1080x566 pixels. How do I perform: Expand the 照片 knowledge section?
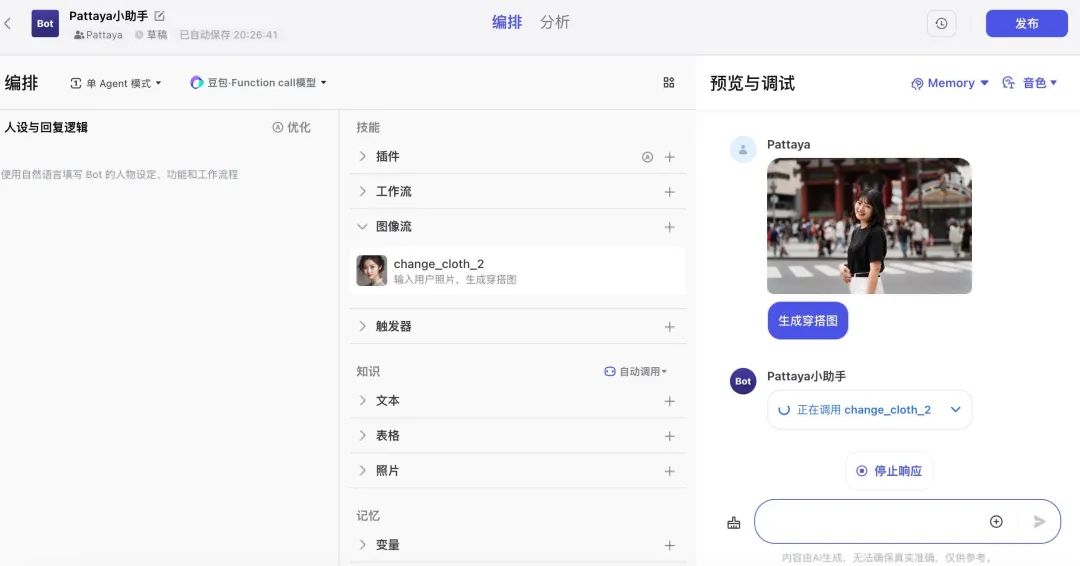pyautogui.click(x=362, y=471)
